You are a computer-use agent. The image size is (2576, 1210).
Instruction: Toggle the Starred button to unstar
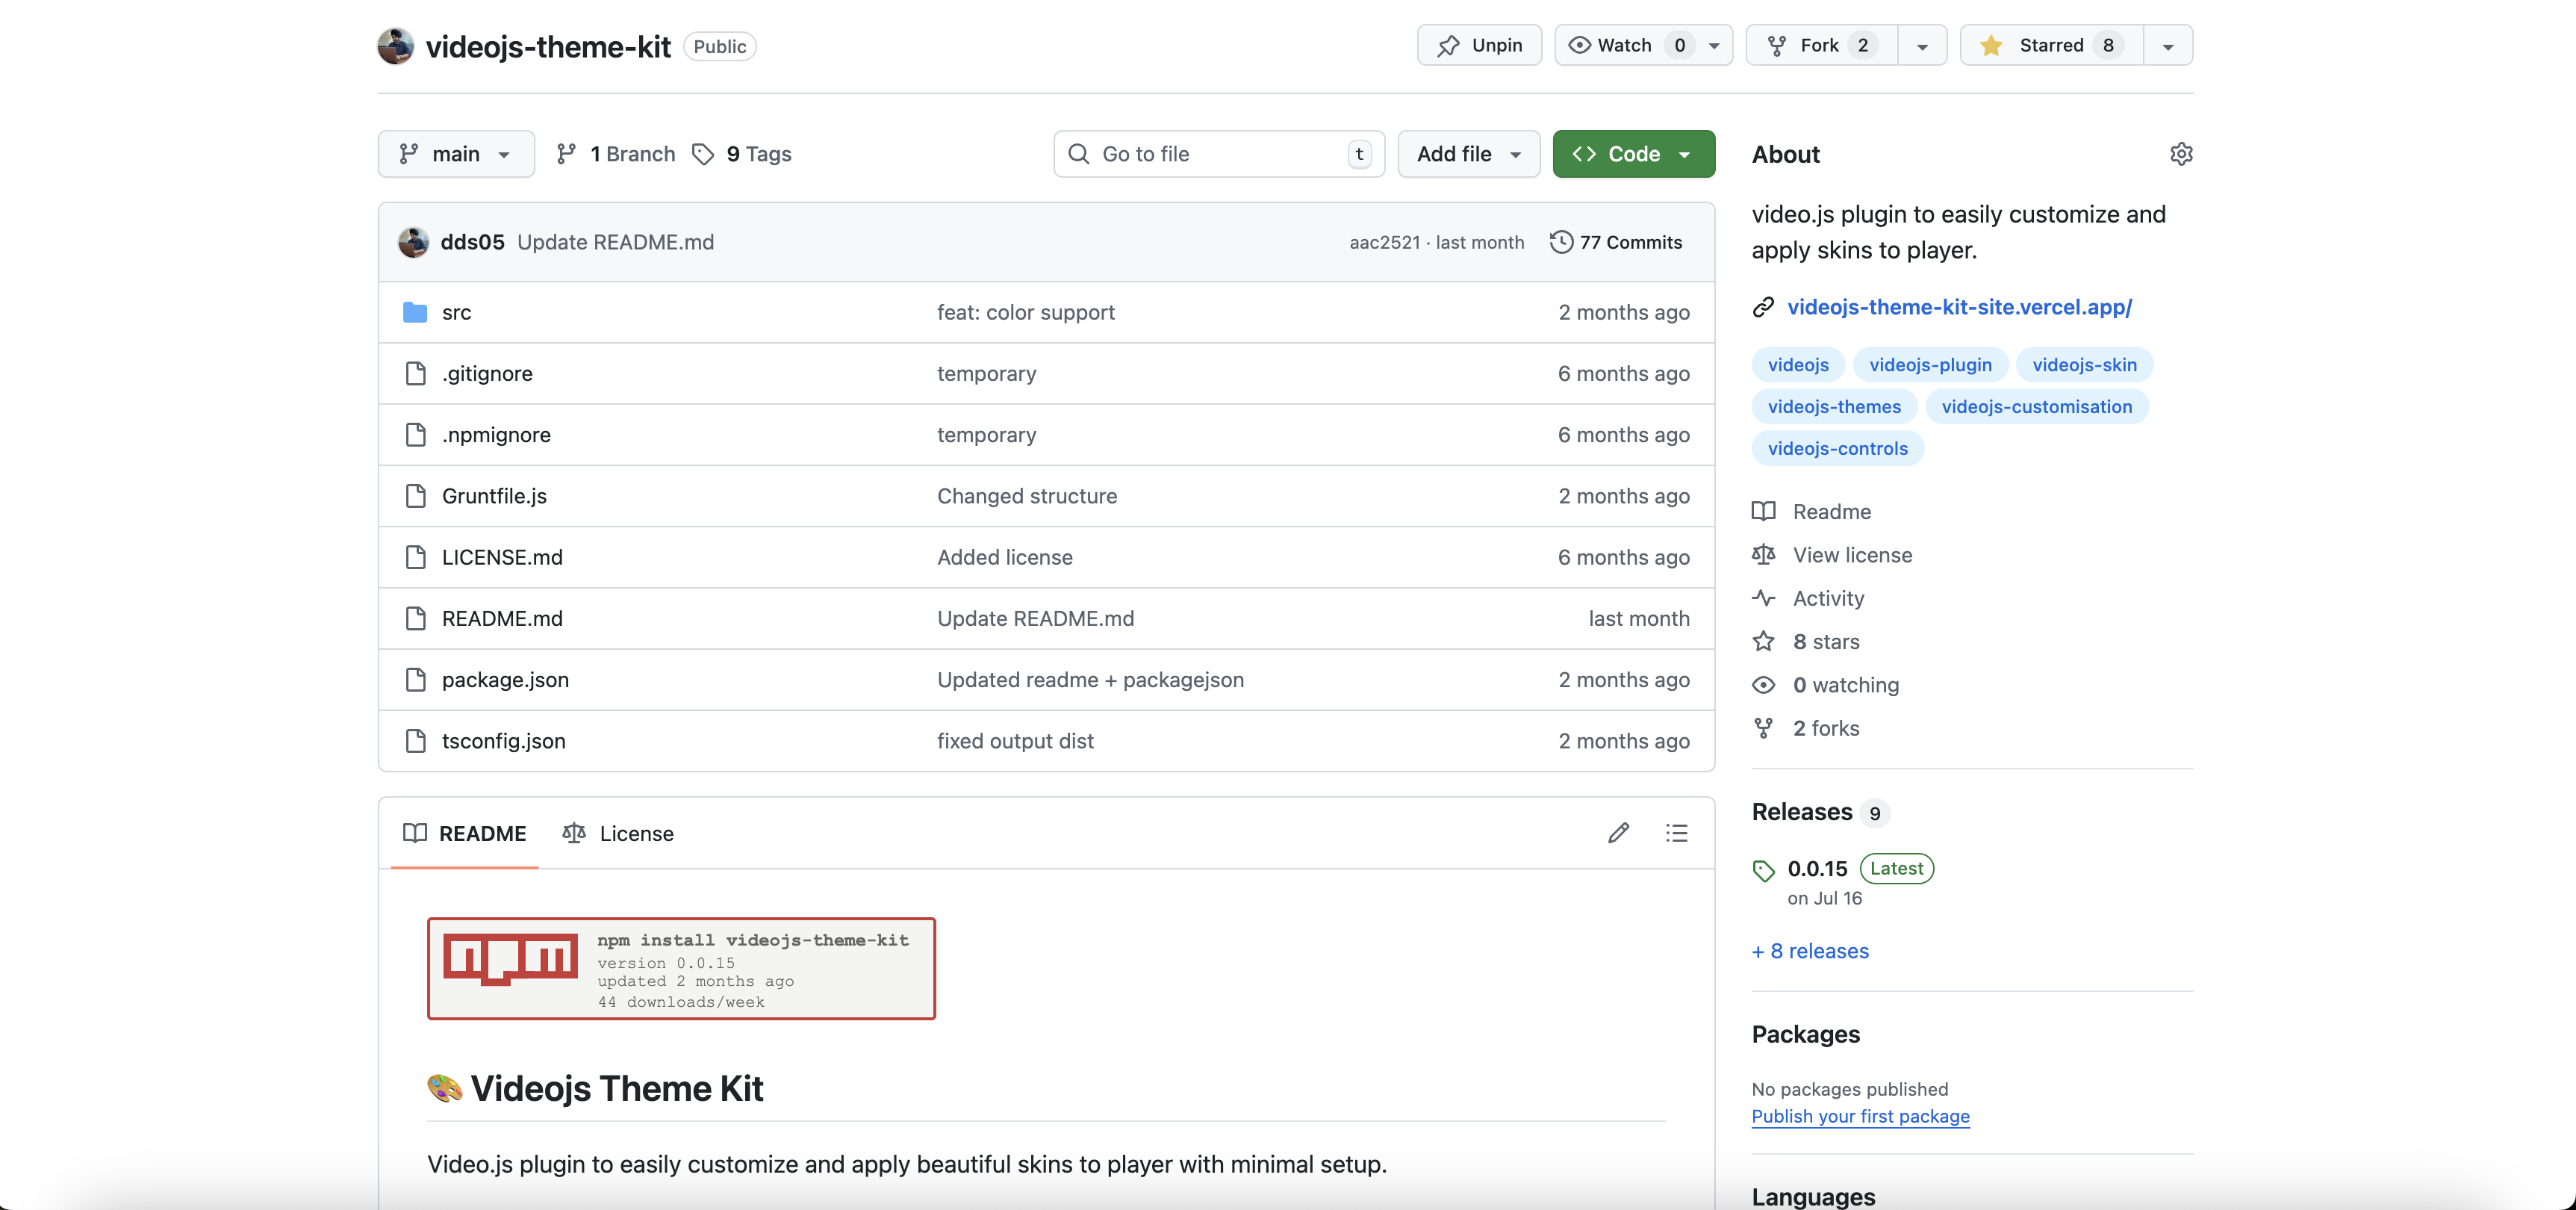click(x=2051, y=45)
